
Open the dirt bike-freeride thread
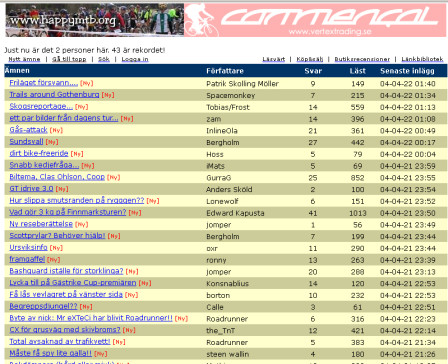pyautogui.click(x=39, y=153)
